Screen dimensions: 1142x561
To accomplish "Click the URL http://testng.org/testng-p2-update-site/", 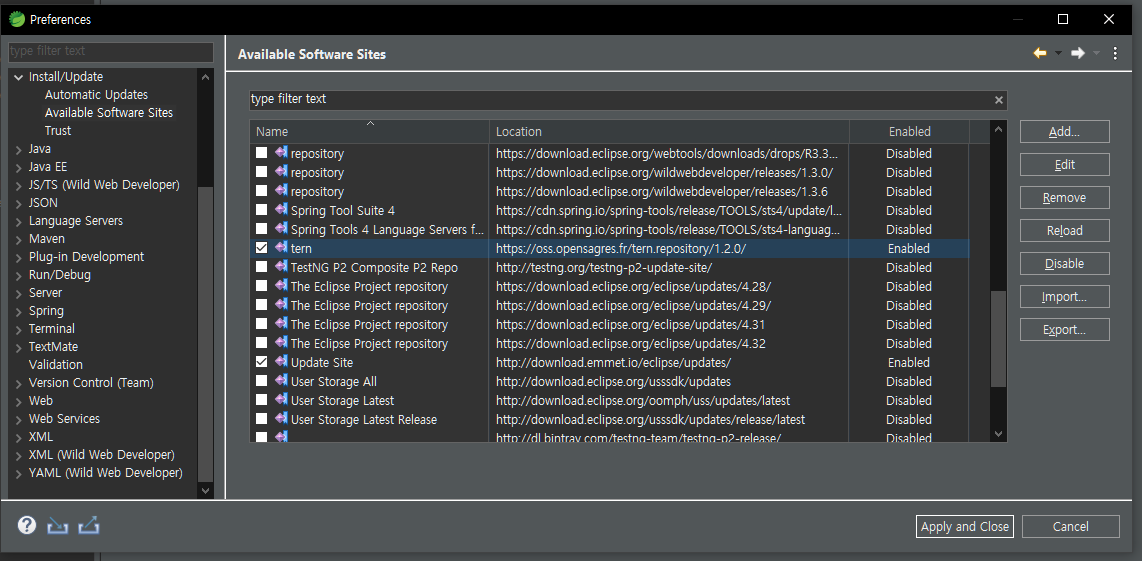I will pos(604,267).
